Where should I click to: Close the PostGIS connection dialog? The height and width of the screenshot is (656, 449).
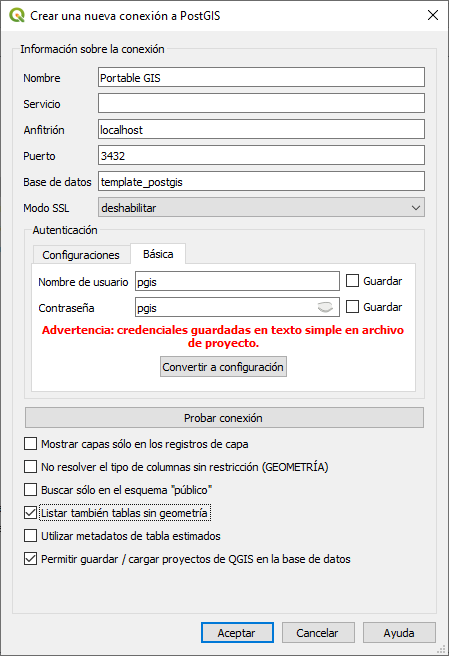(x=433, y=15)
